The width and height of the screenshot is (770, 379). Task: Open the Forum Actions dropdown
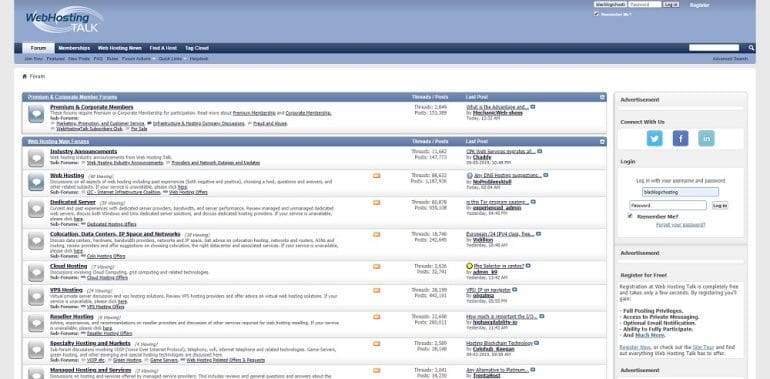coord(137,59)
